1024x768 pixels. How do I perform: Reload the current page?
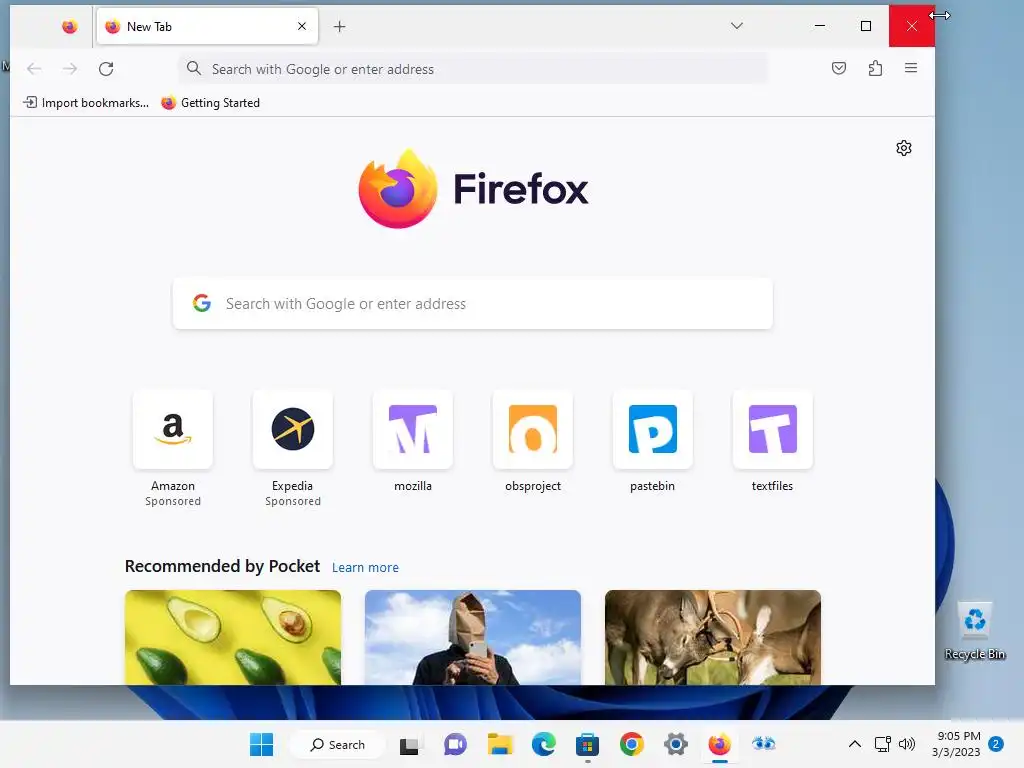pyautogui.click(x=106, y=69)
